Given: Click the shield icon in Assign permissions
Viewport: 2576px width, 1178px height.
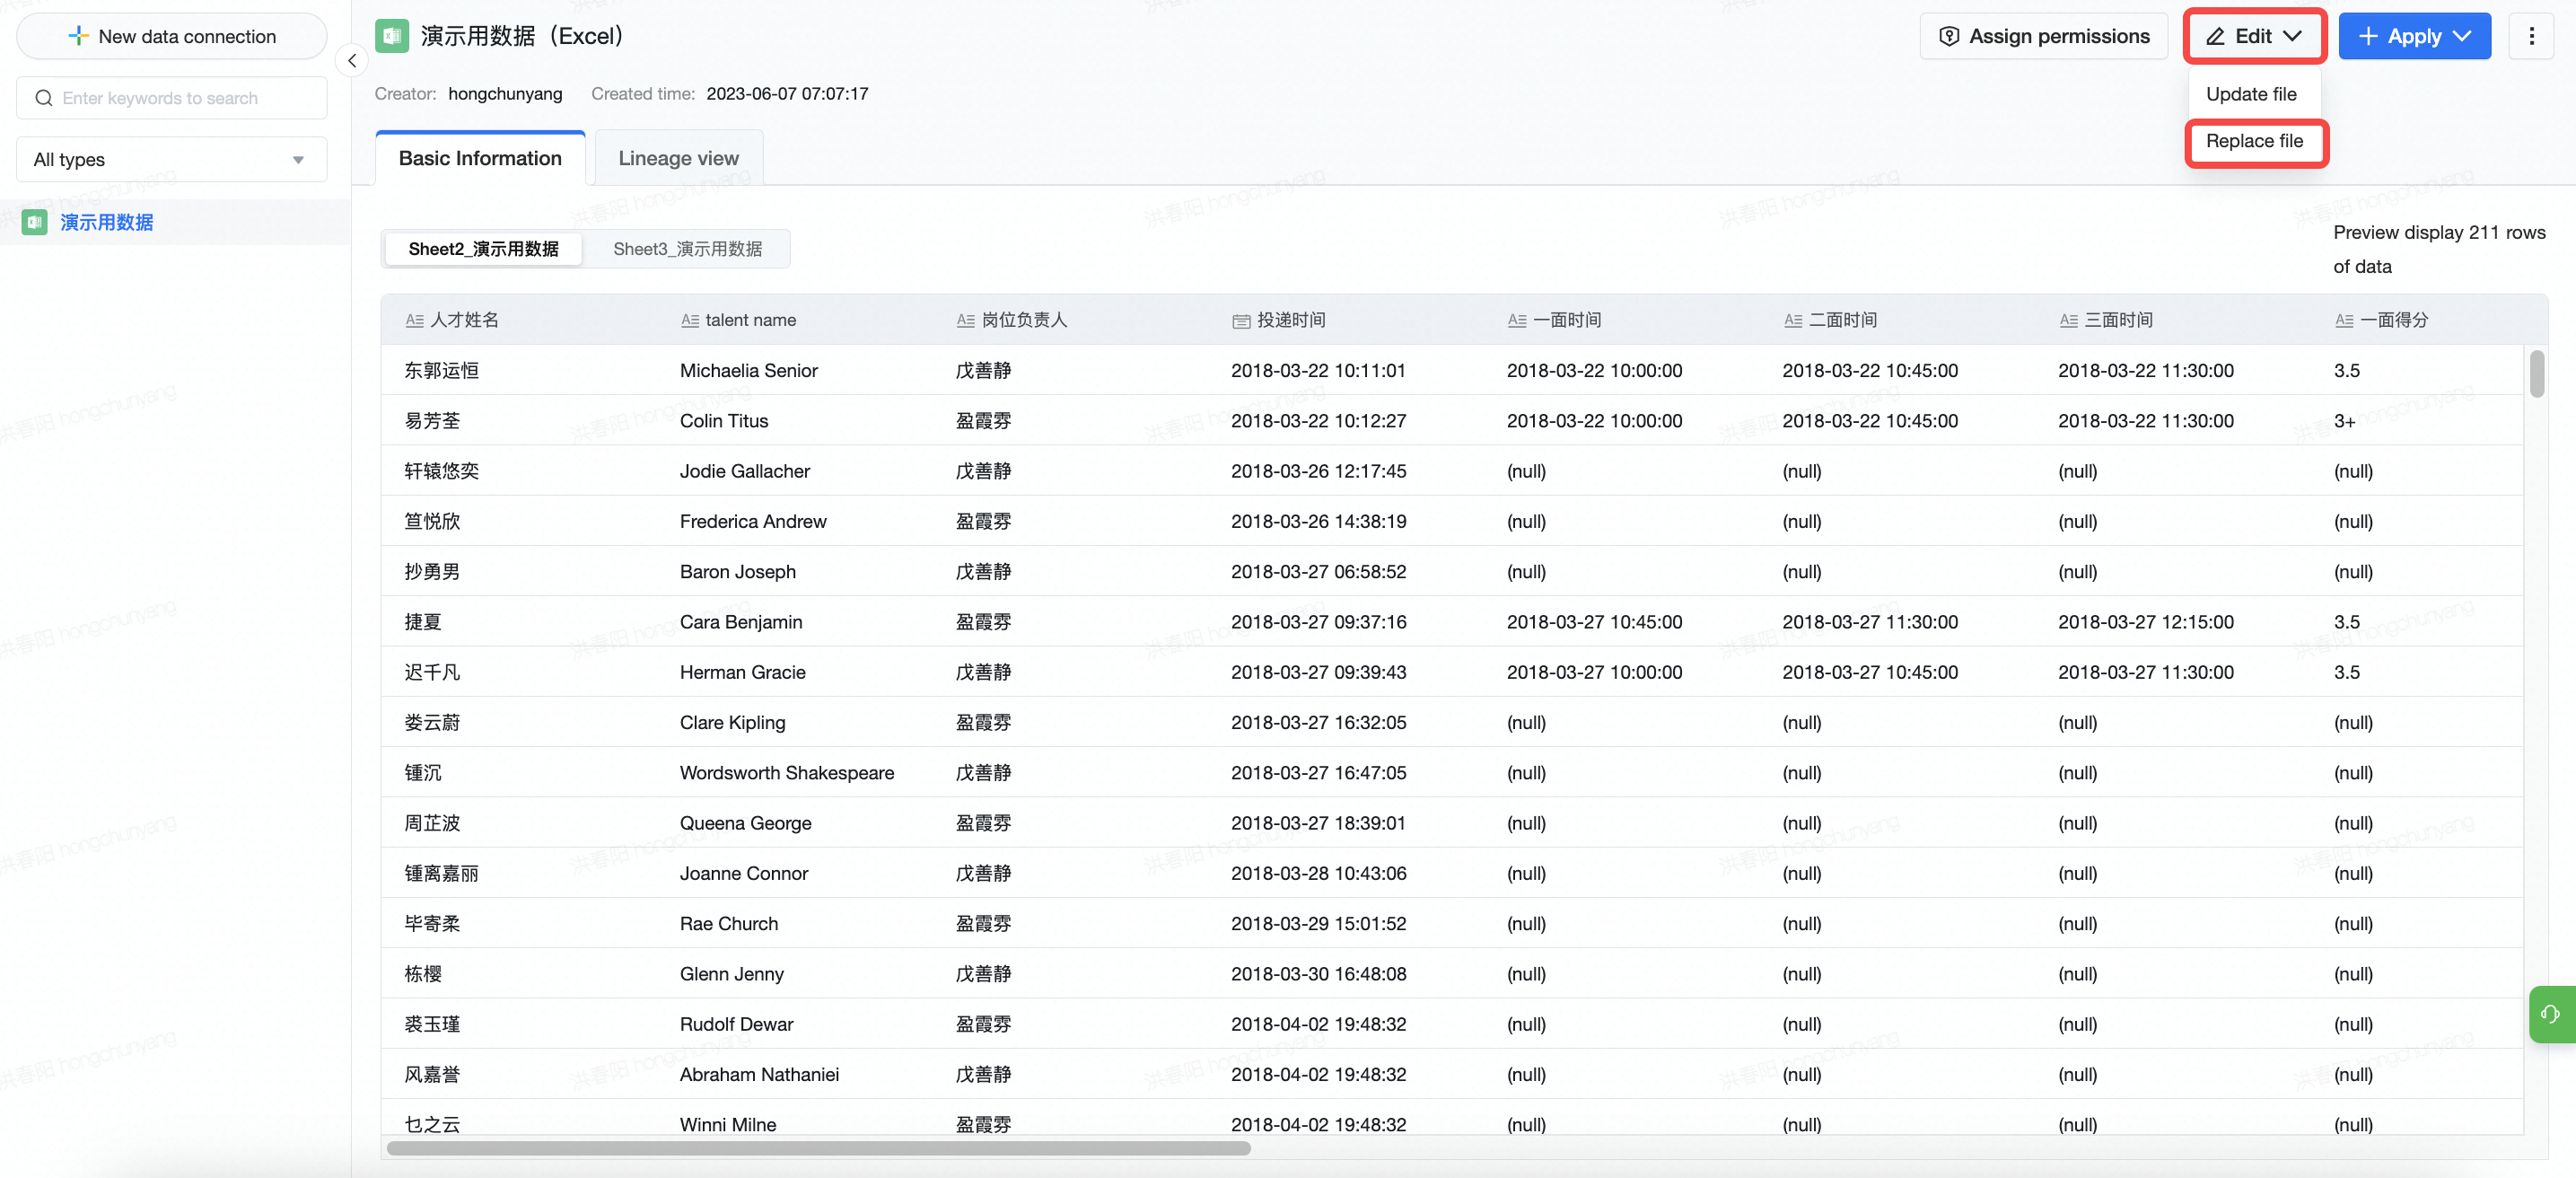Looking at the screenshot, I should tap(1948, 36).
